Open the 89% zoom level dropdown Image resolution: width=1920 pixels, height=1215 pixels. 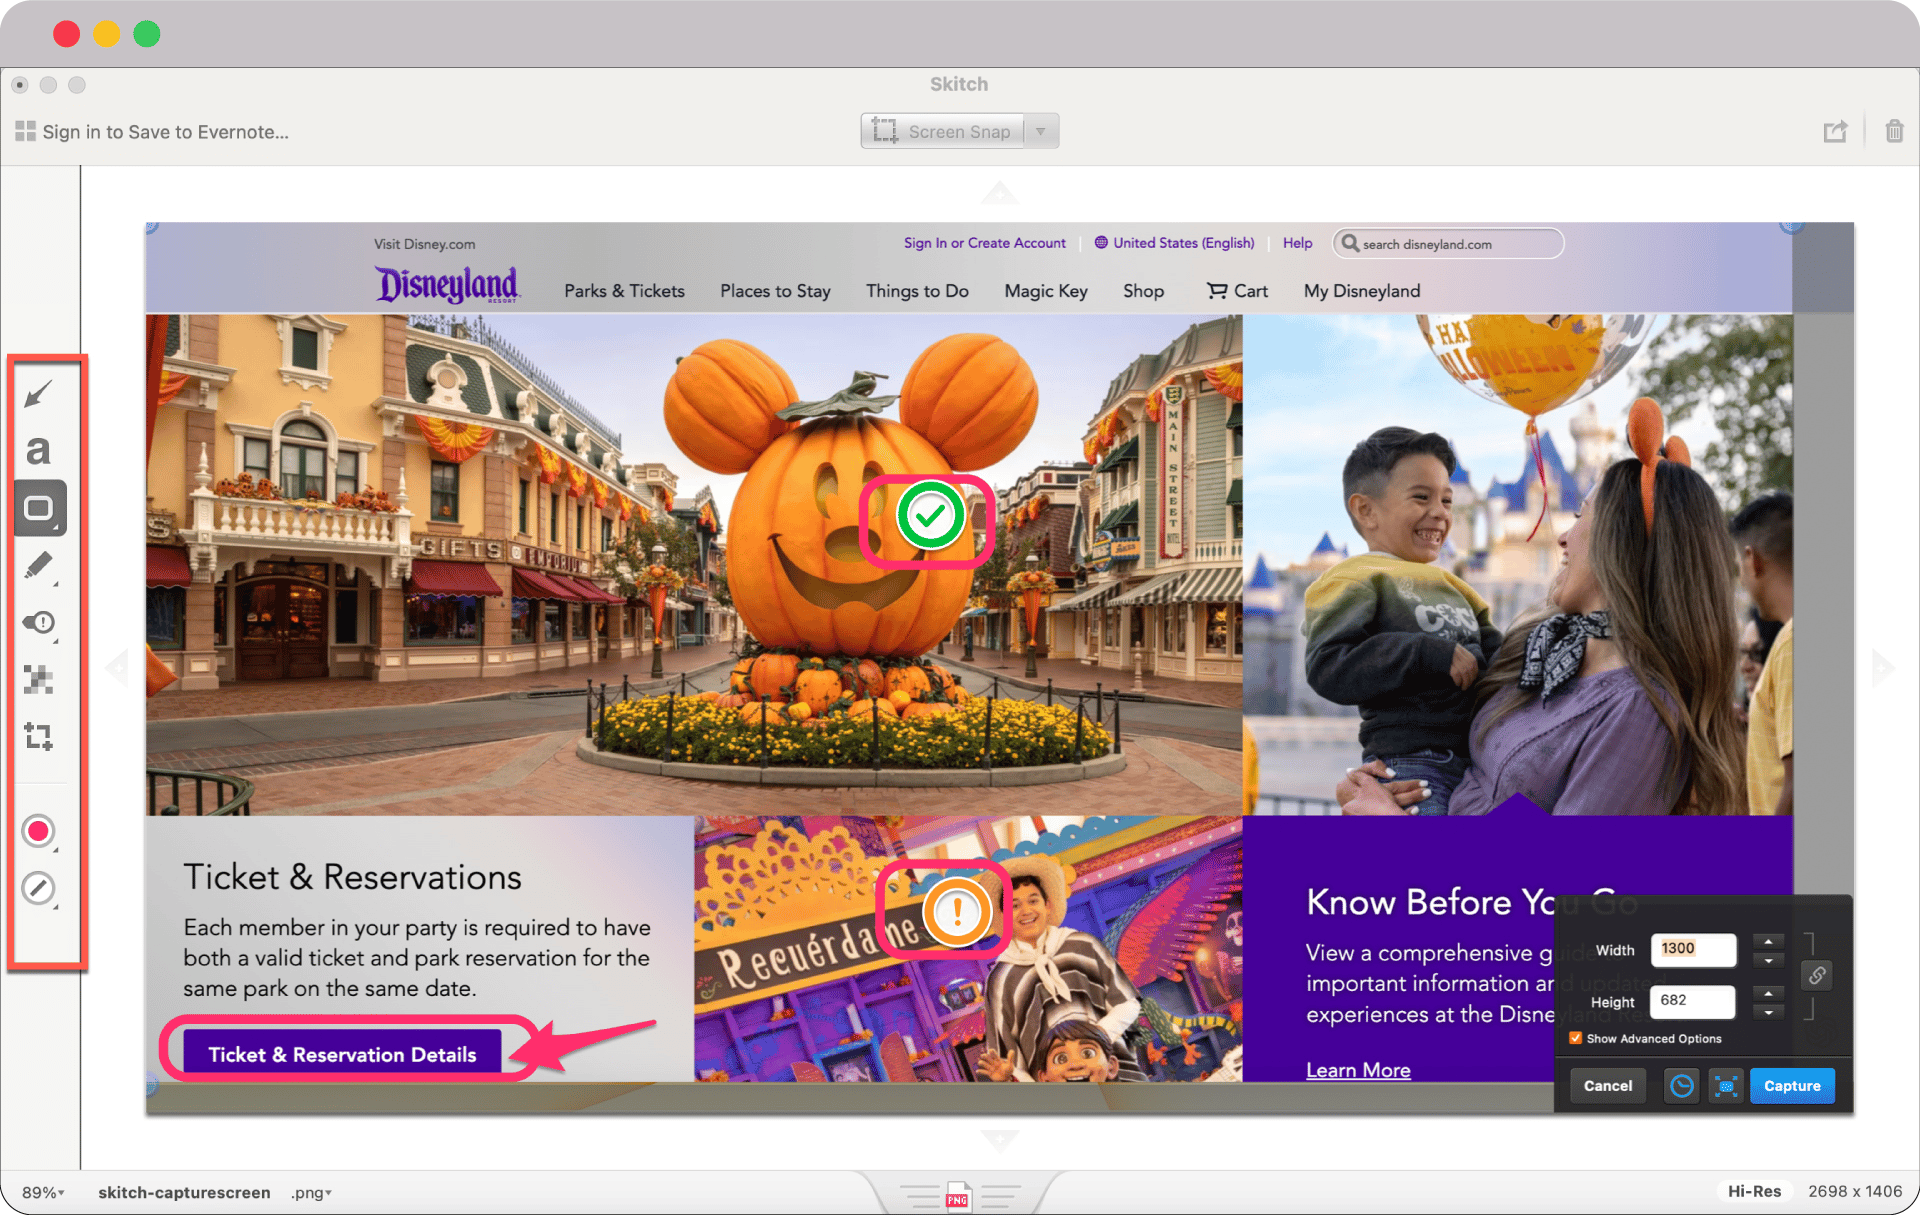tap(43, 1192)
